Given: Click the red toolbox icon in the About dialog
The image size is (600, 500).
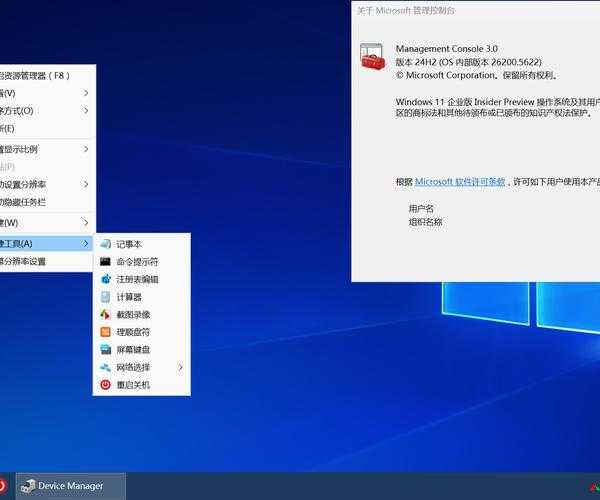Looking at the screenshot, I should [x=372, y=57].
